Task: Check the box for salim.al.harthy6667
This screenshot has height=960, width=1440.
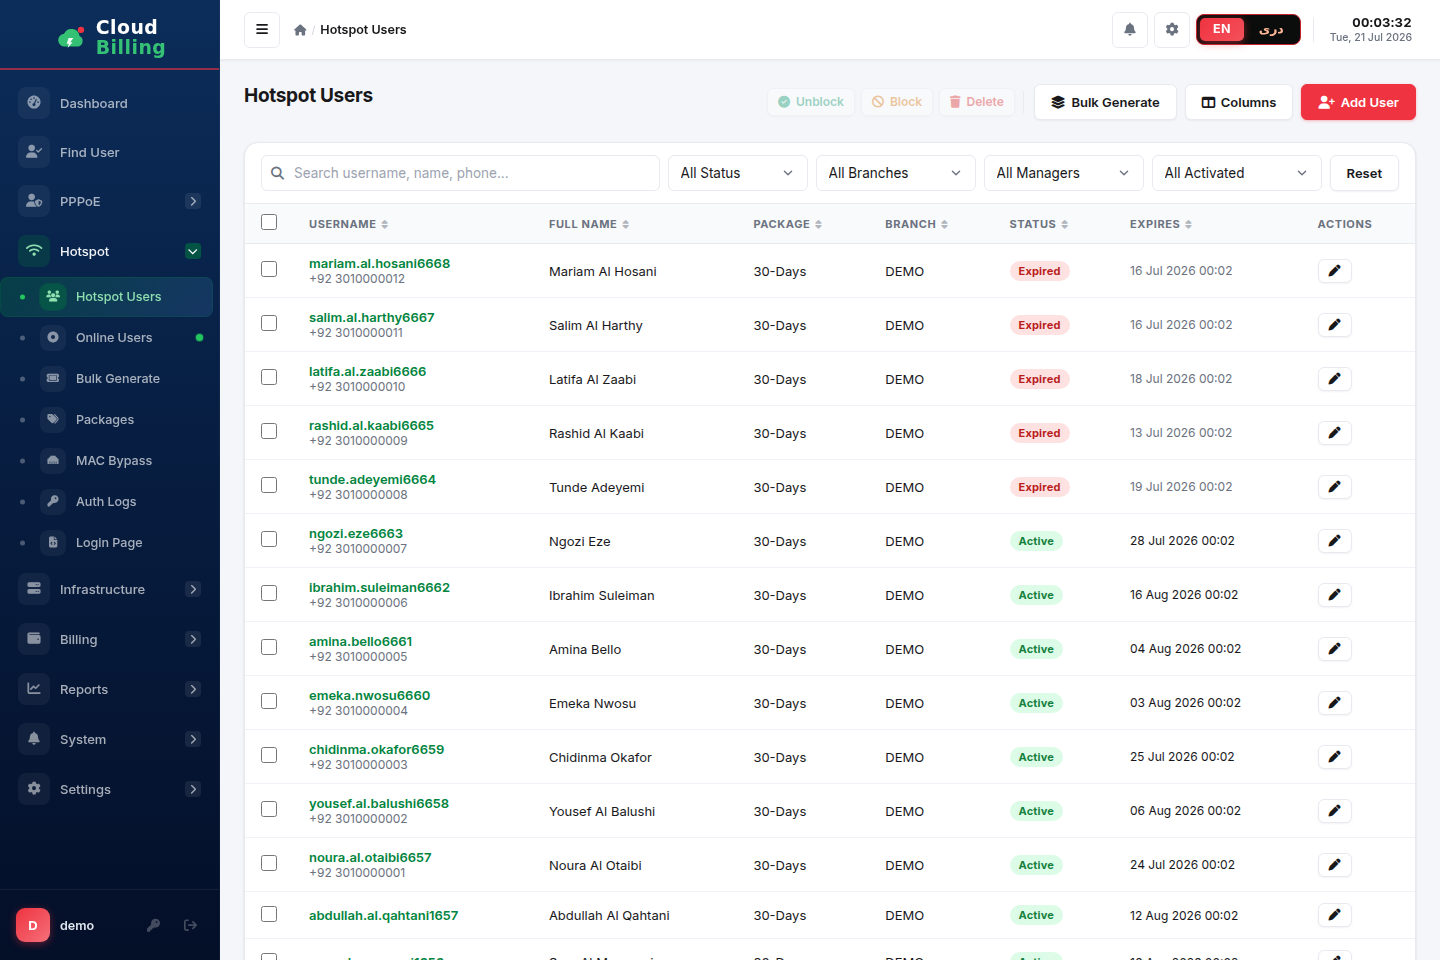Action: point(269,323)
